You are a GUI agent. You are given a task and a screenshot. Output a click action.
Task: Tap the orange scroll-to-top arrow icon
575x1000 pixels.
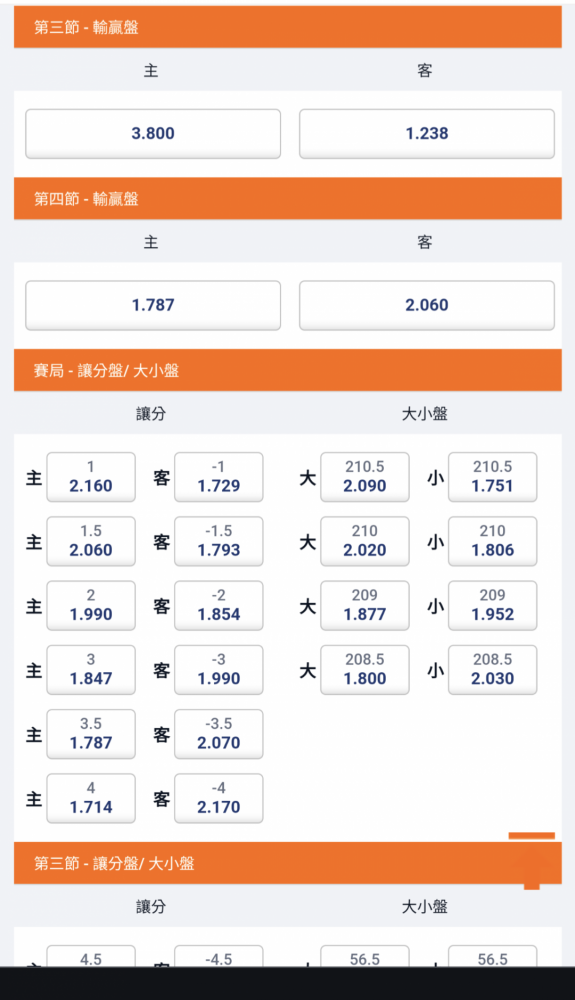(532, 860)
